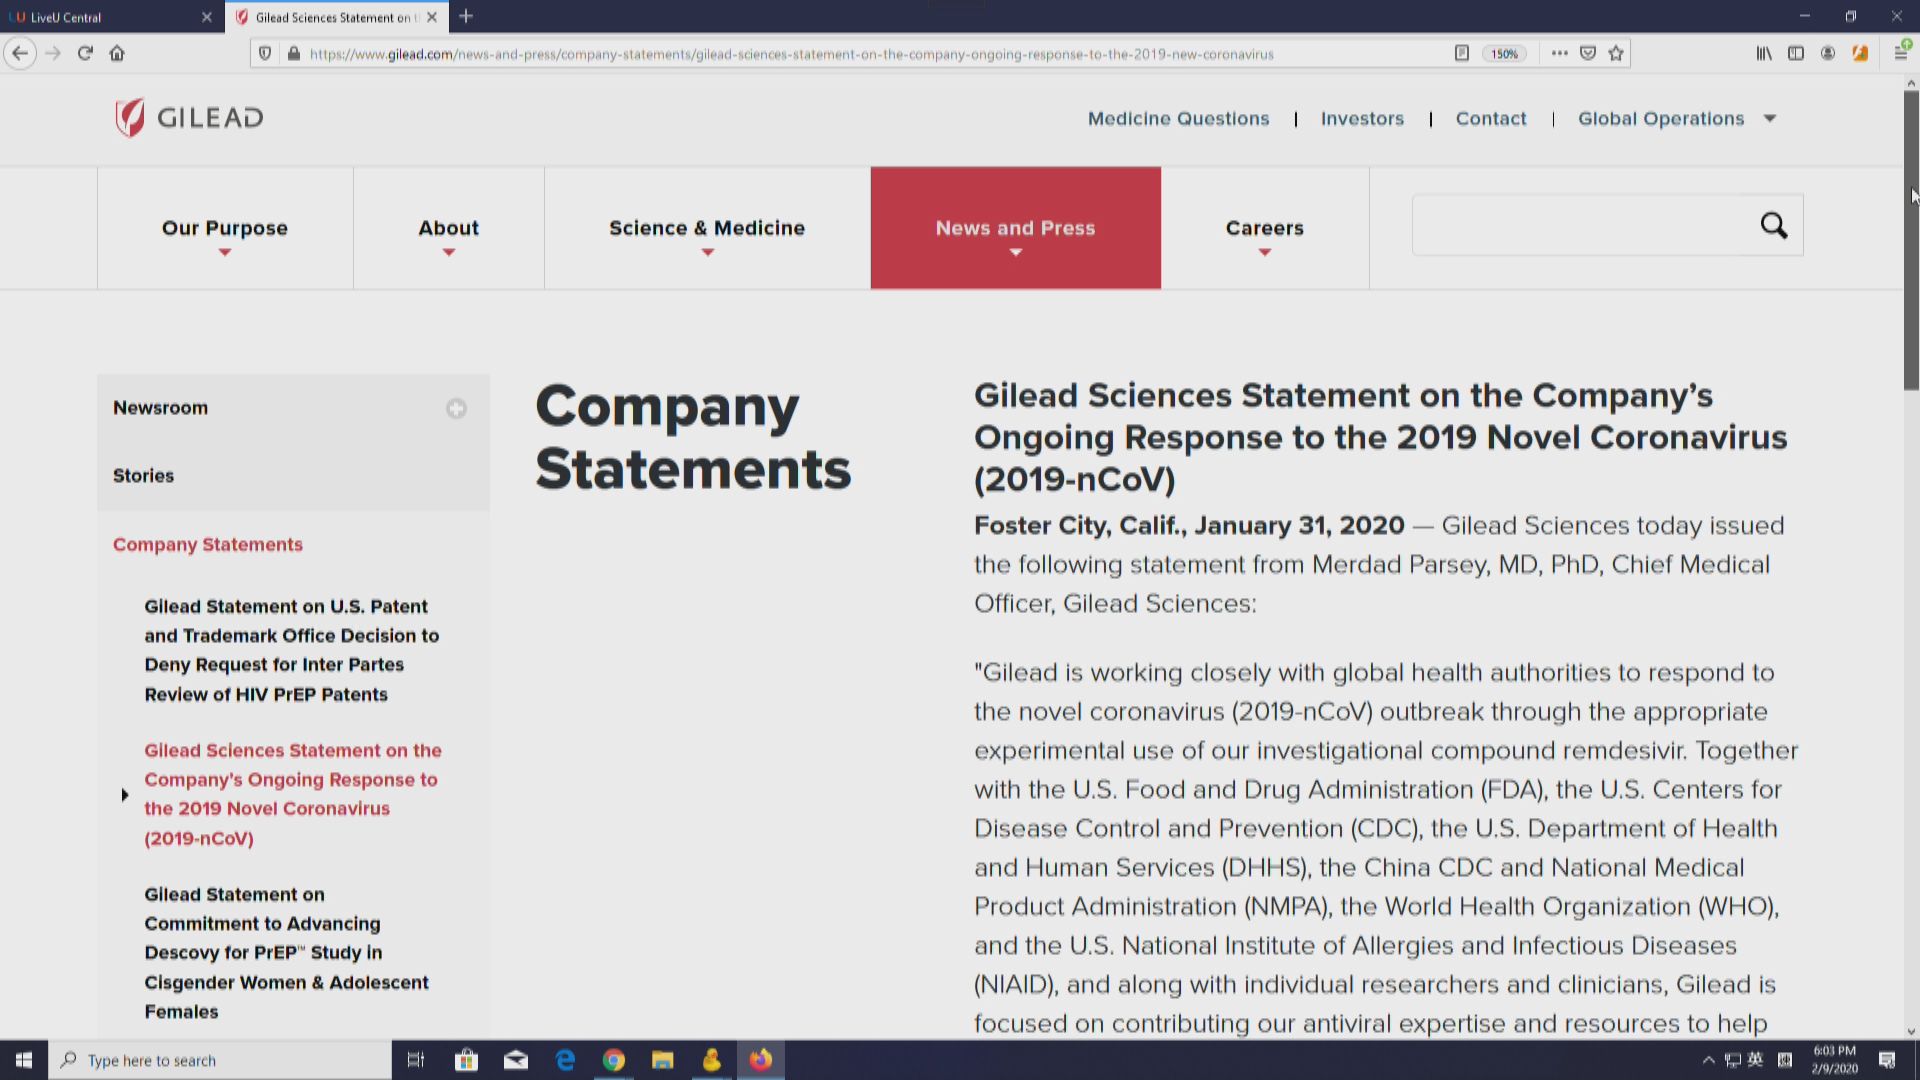The image size is (1920, 1080).
Task: Toggle reader view icon in address bar
Action: 1461,53
